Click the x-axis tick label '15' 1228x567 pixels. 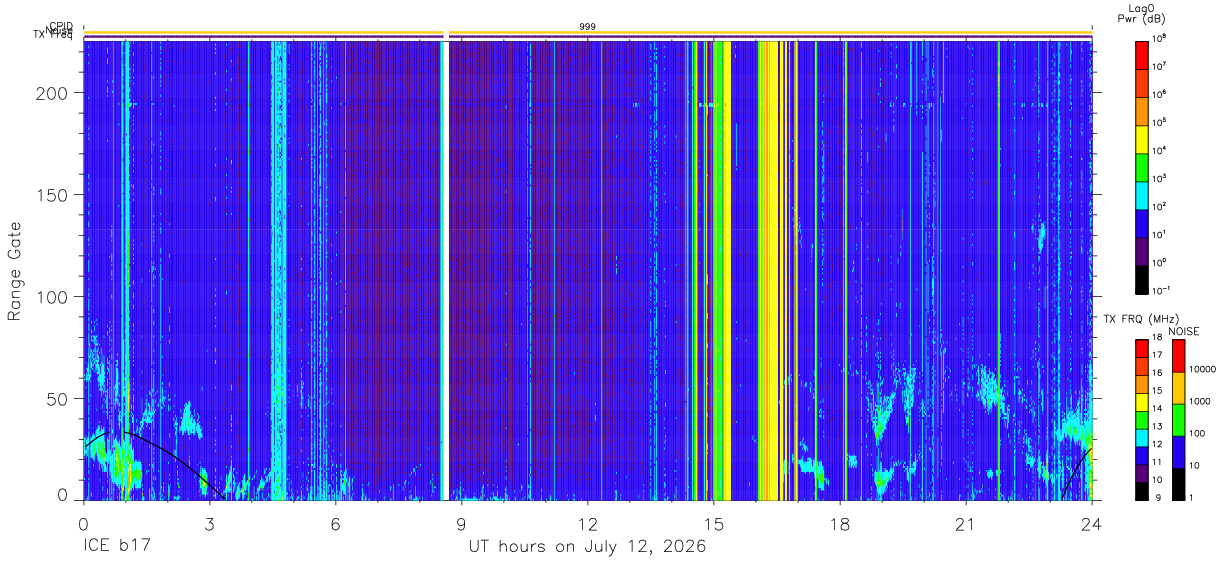714,524
